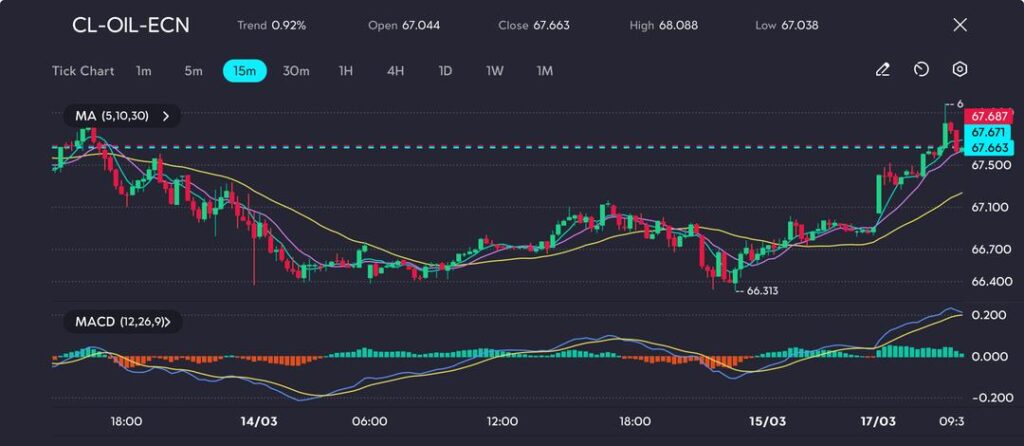Open the drawing pencil tool

[x=882, y=70]
